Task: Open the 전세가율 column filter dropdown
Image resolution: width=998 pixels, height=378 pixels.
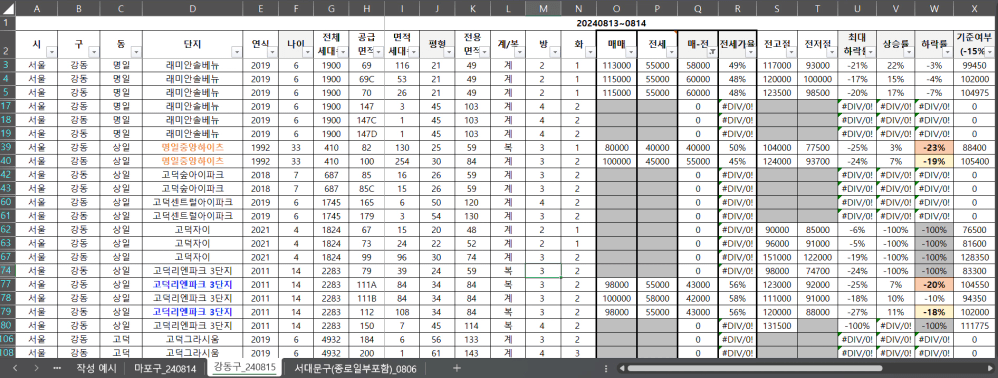Action: point(750,52)
